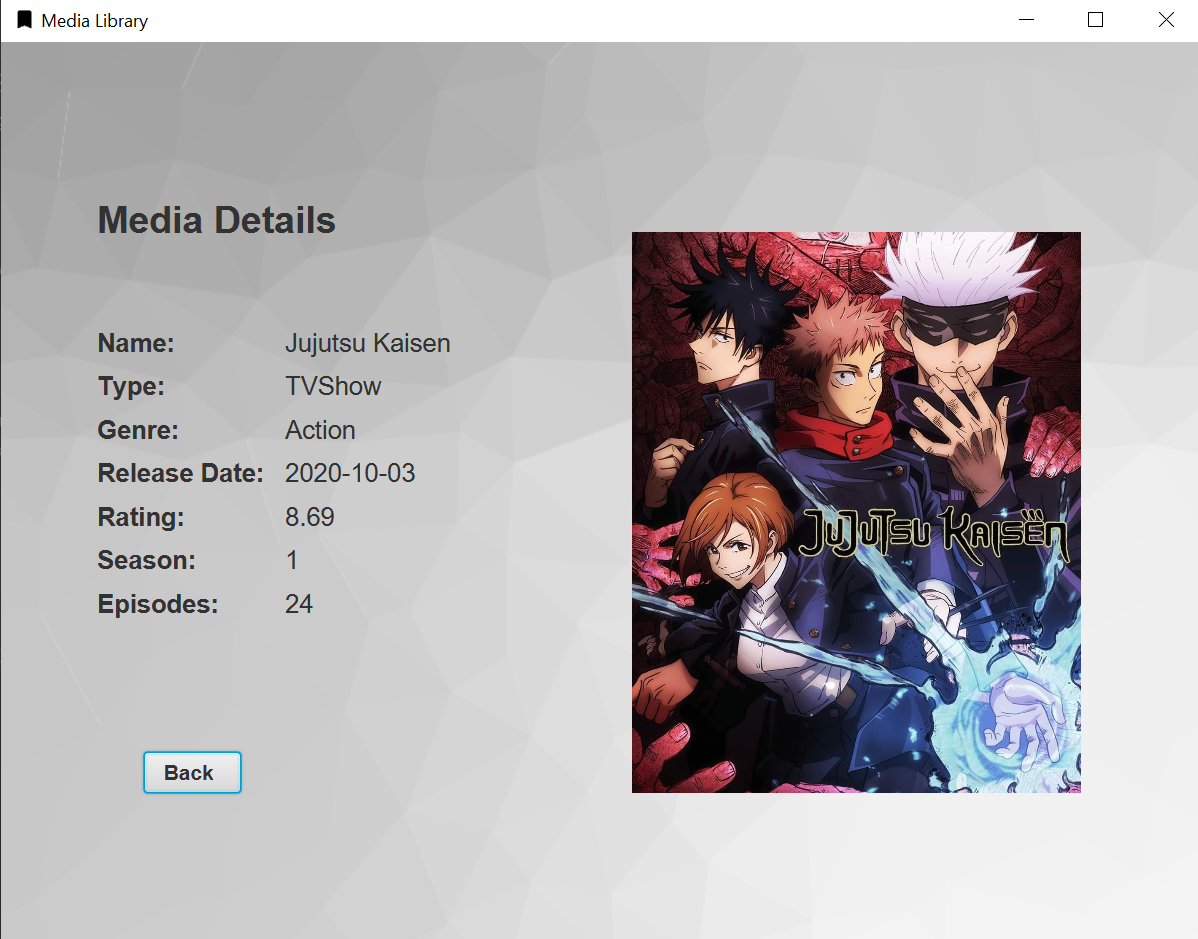The width and height of the screenshot is (1198, 939).
Task: Click the rating value 8.69
Action: coord(310,517)
